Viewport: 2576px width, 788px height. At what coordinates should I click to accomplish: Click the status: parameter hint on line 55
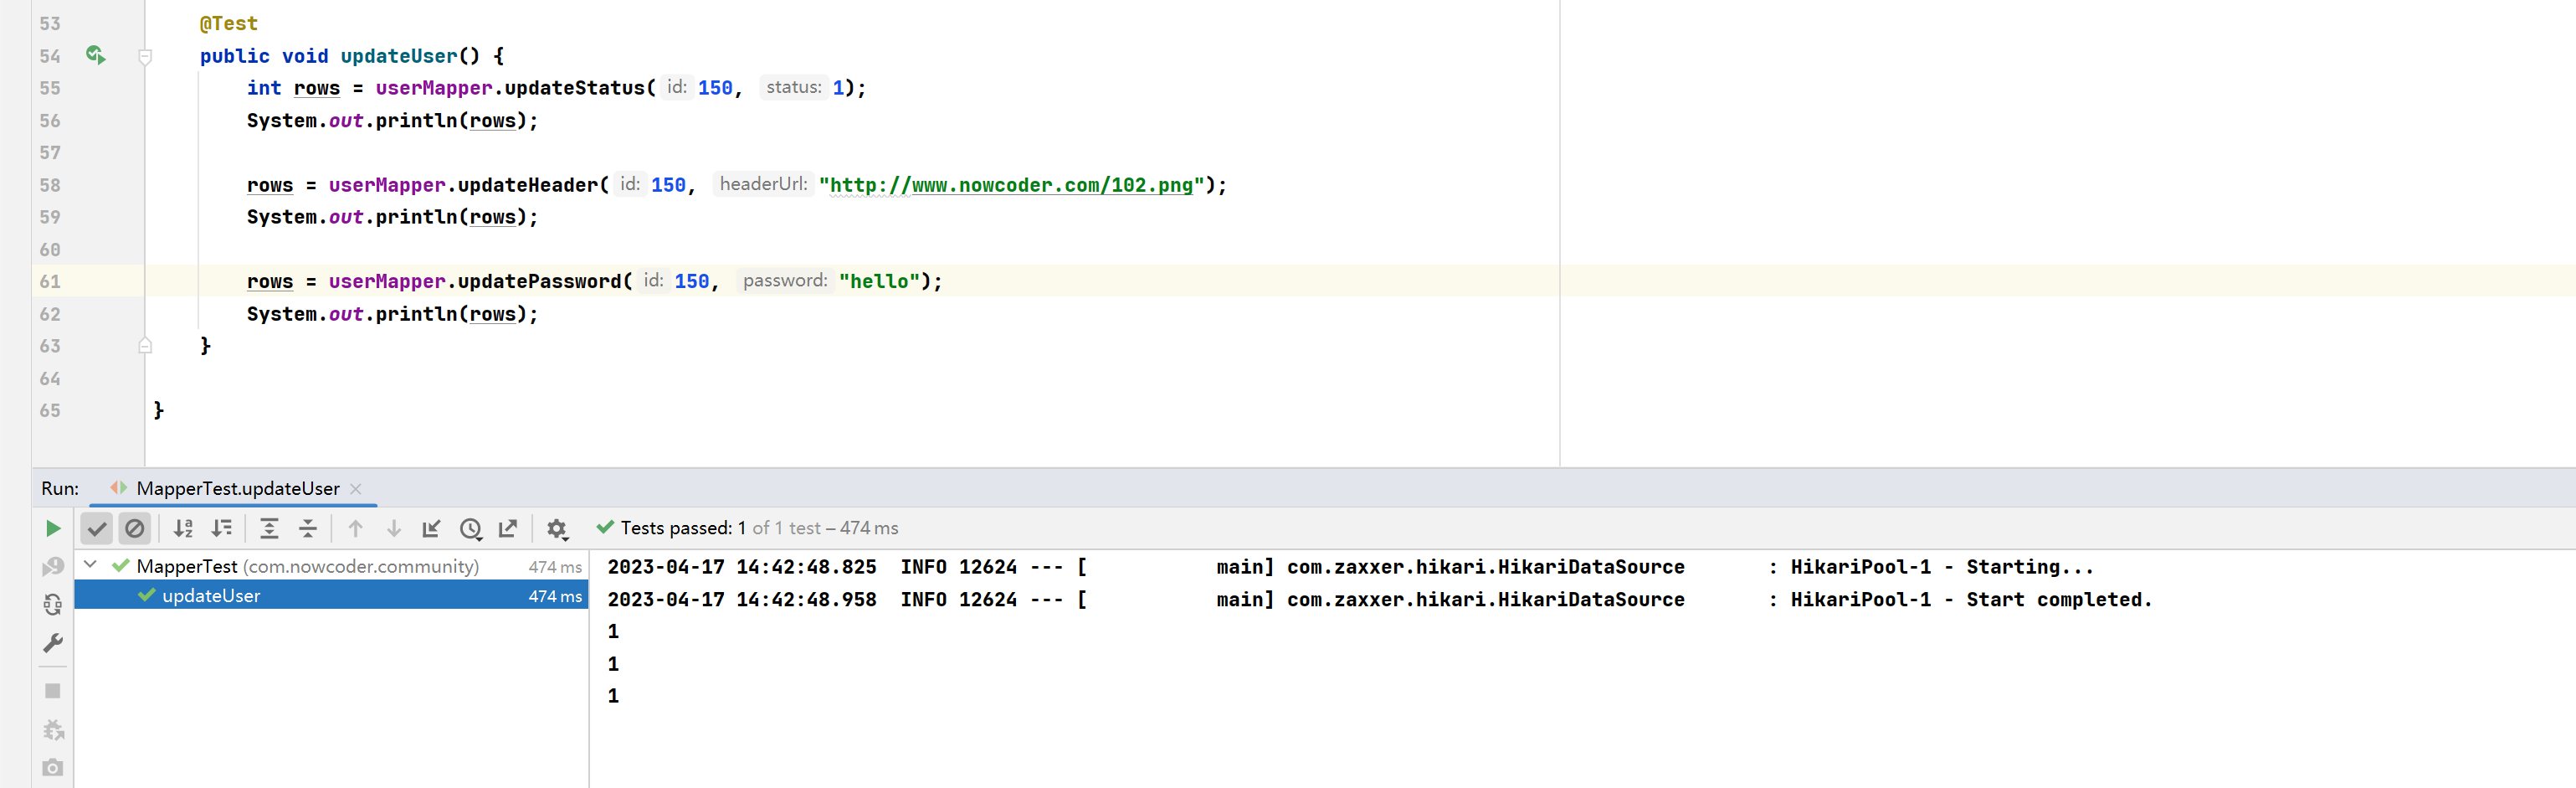793,87
